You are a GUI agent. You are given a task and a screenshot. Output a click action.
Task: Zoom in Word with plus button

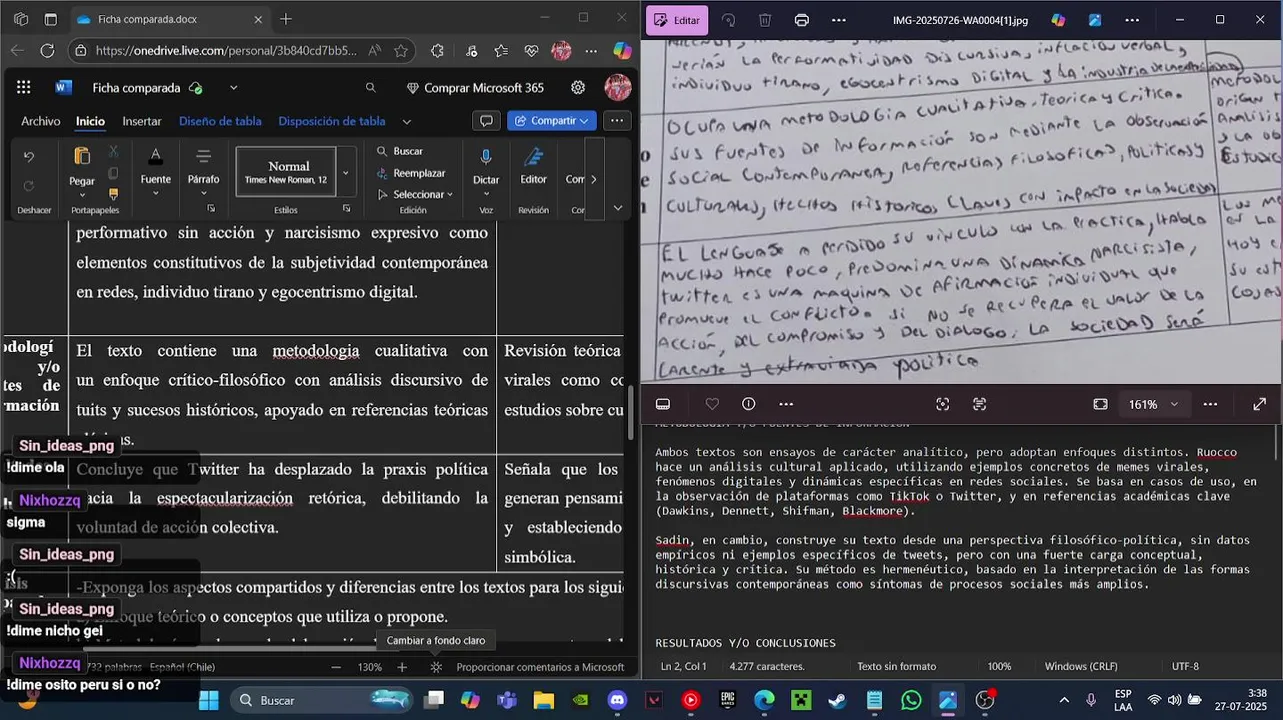tap(402, 667)
